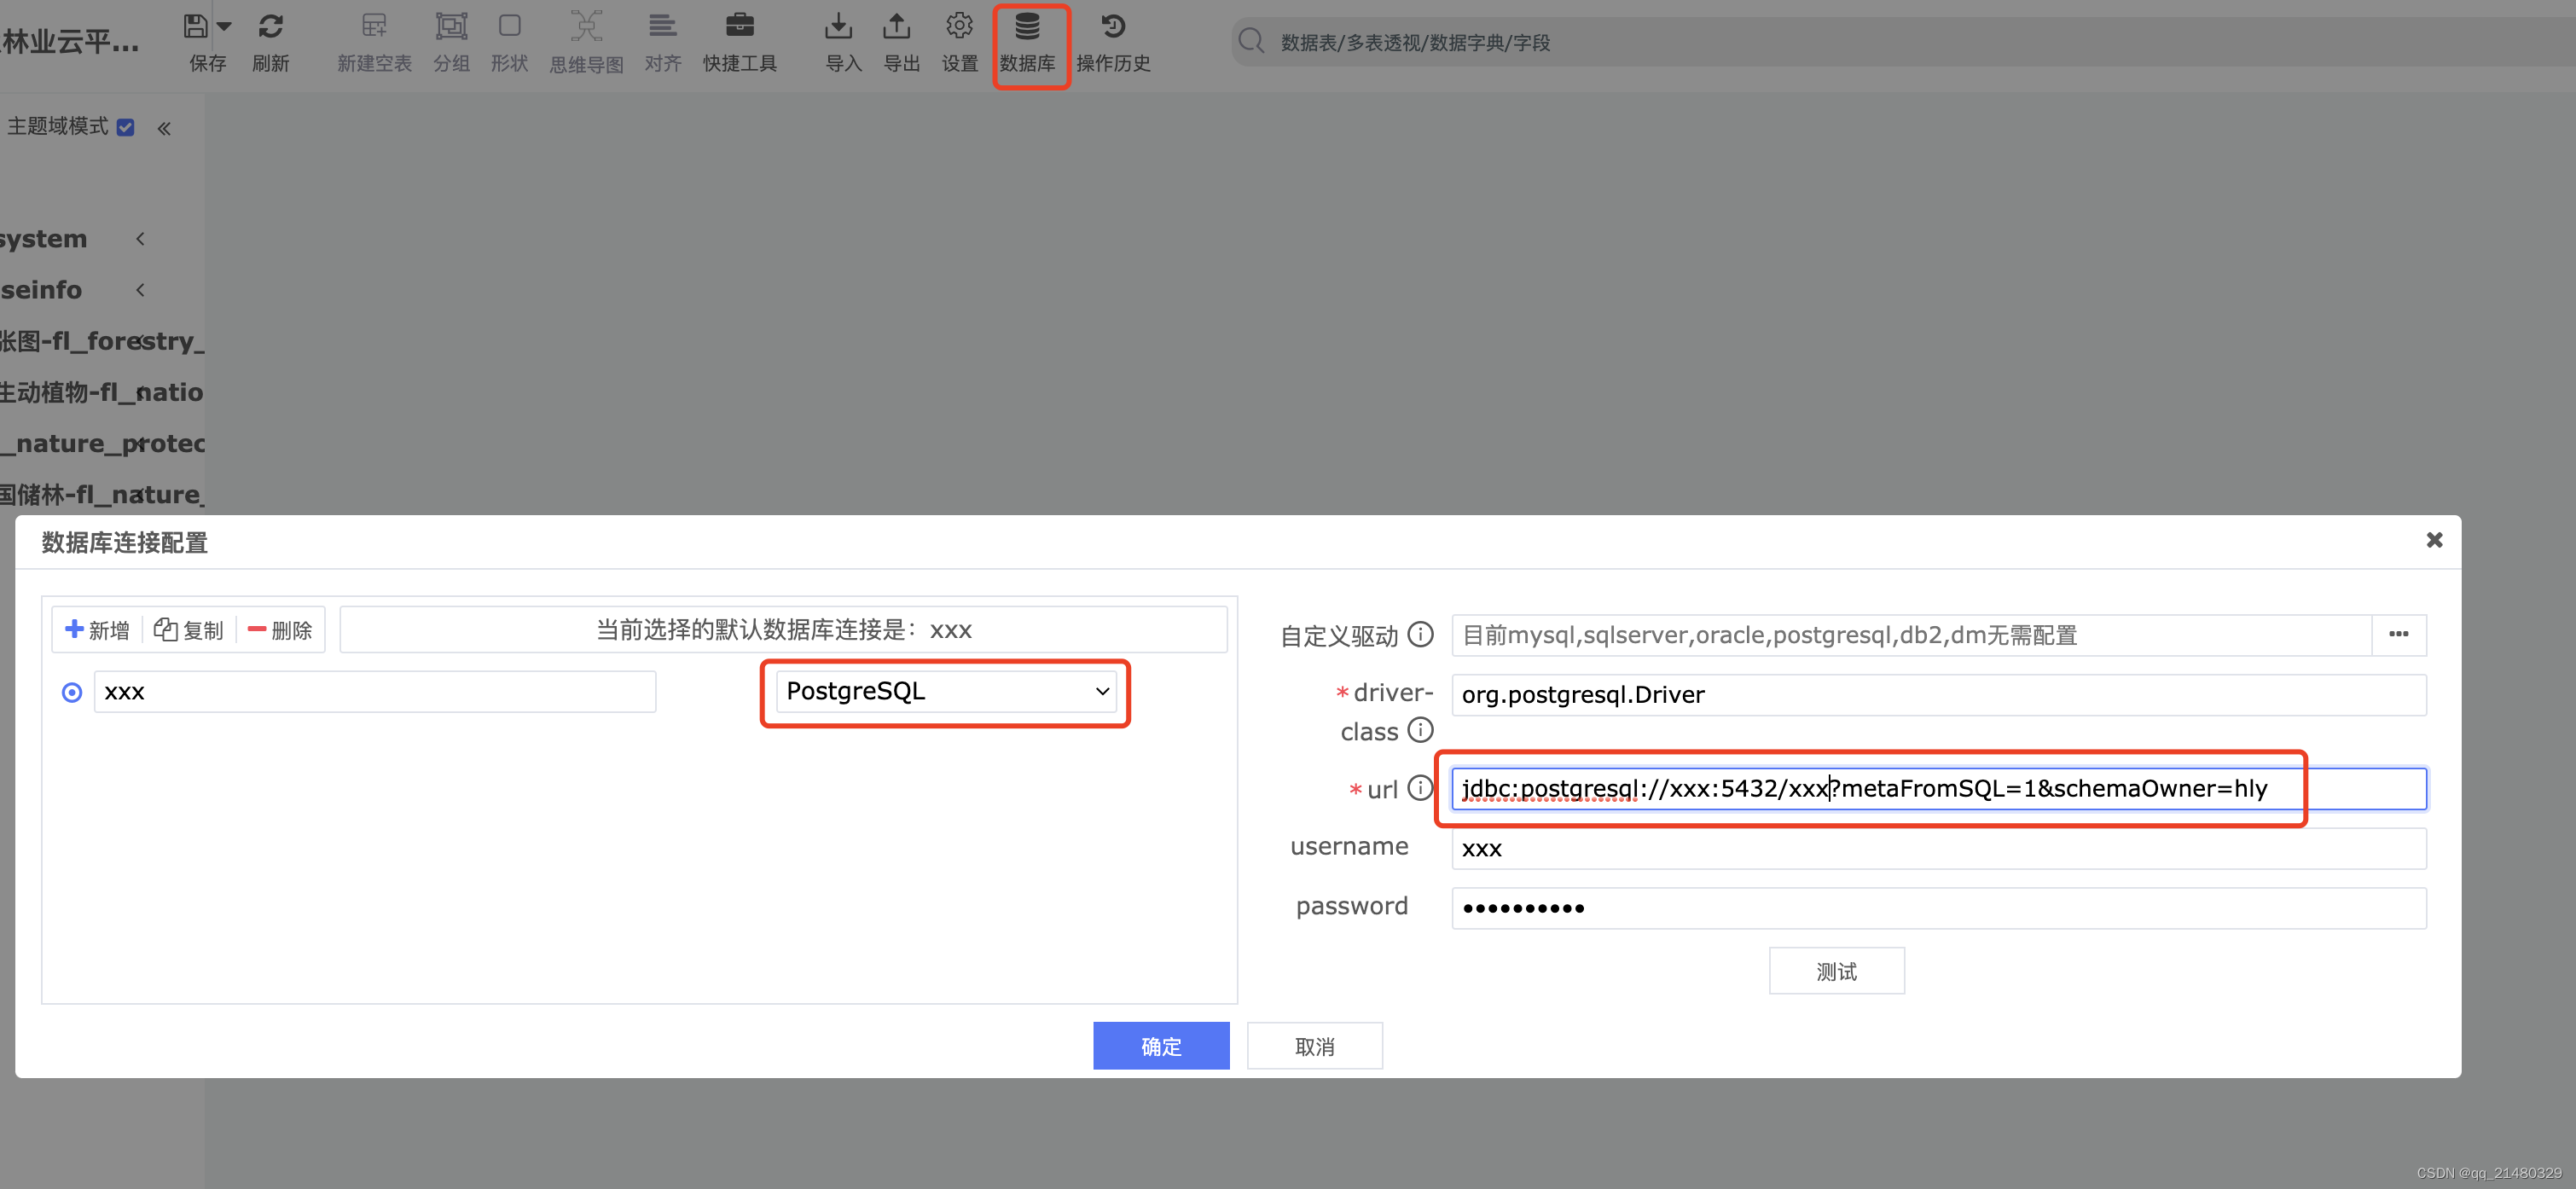The width and height of the screenshot is (2576, 1189).
Task: Click the 林业云平 project title
Action: (70, 42)
